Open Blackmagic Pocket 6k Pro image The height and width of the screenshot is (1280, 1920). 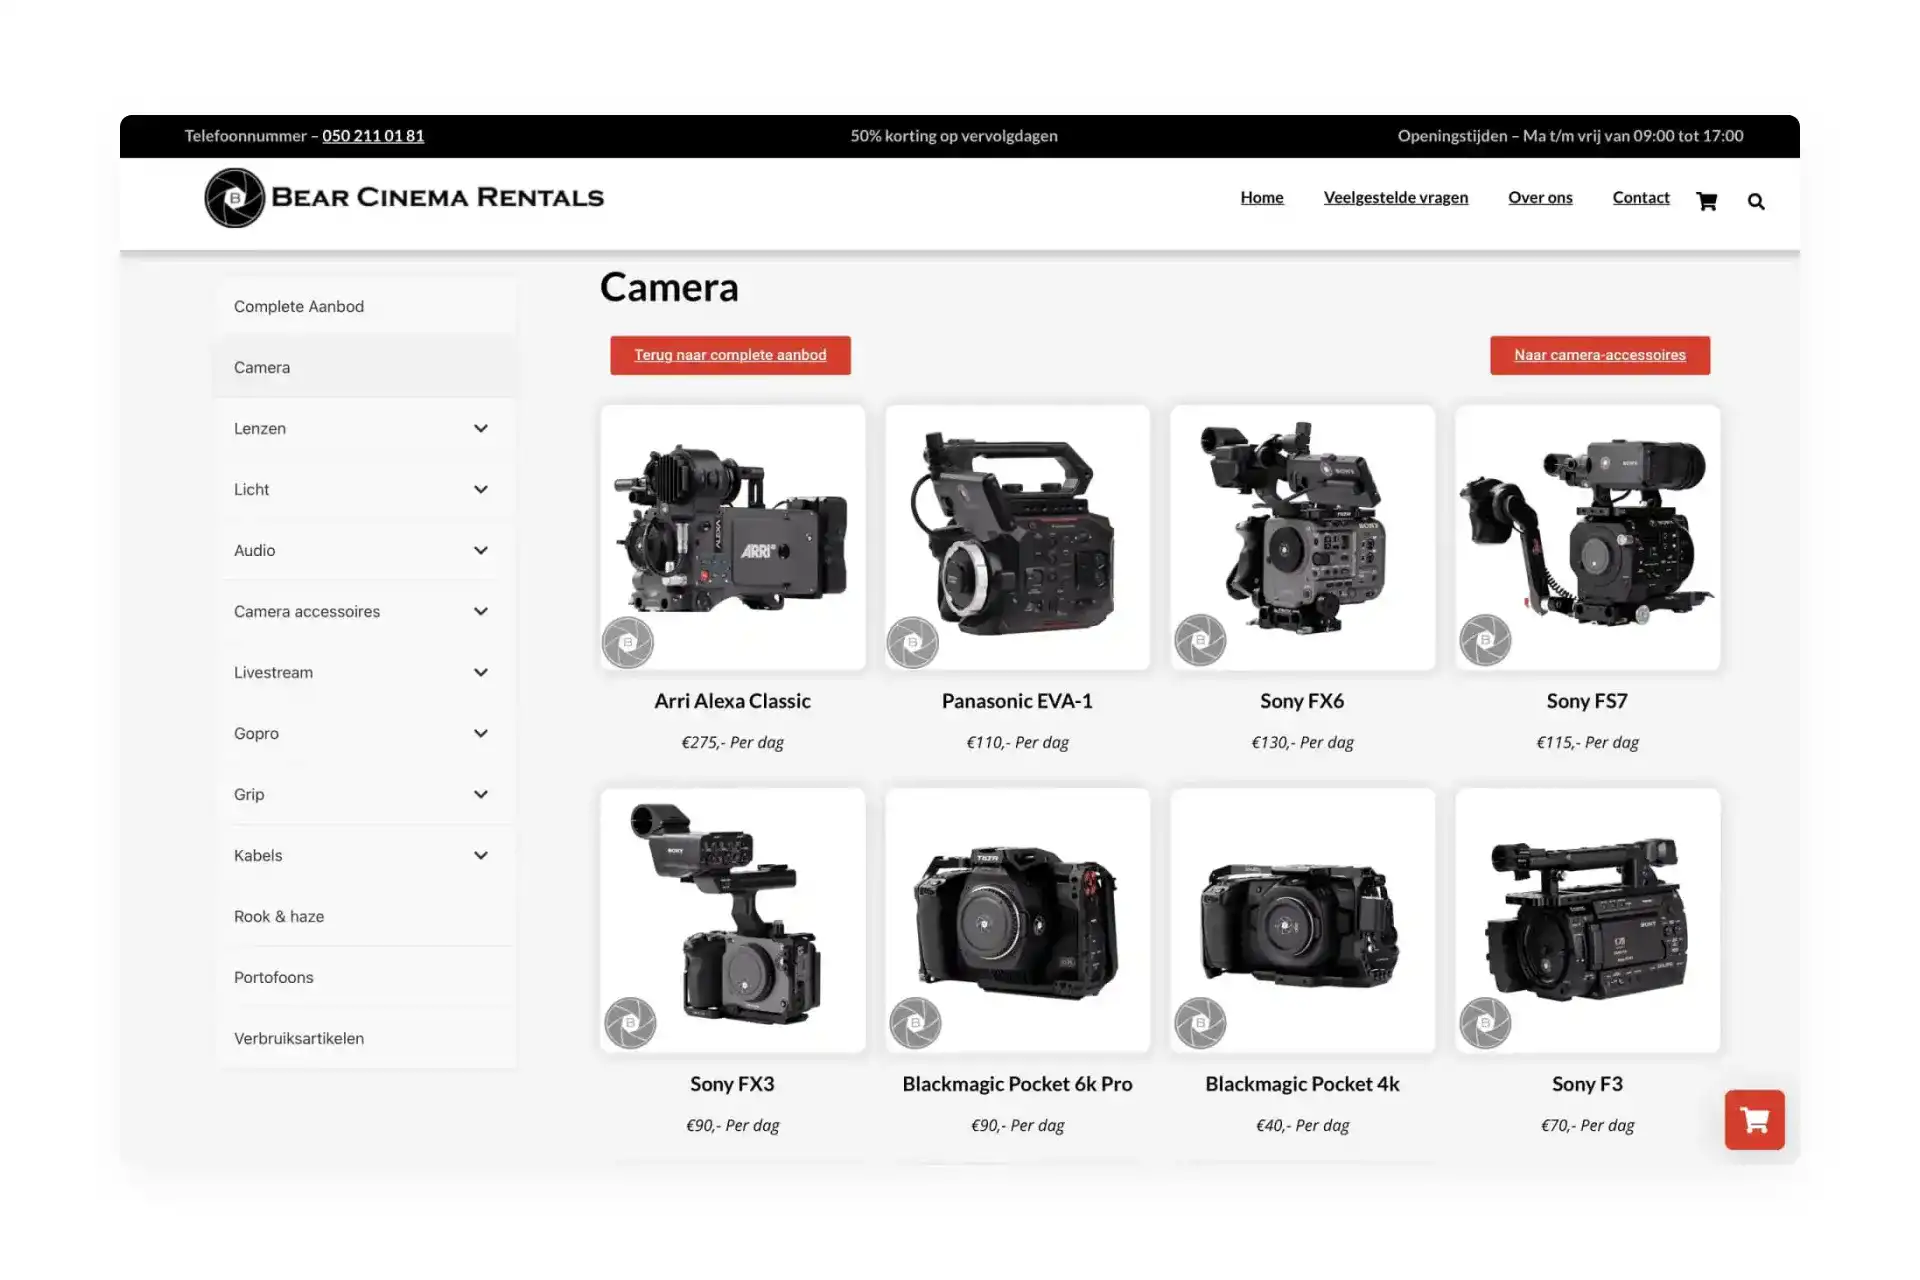(1018, 920)
